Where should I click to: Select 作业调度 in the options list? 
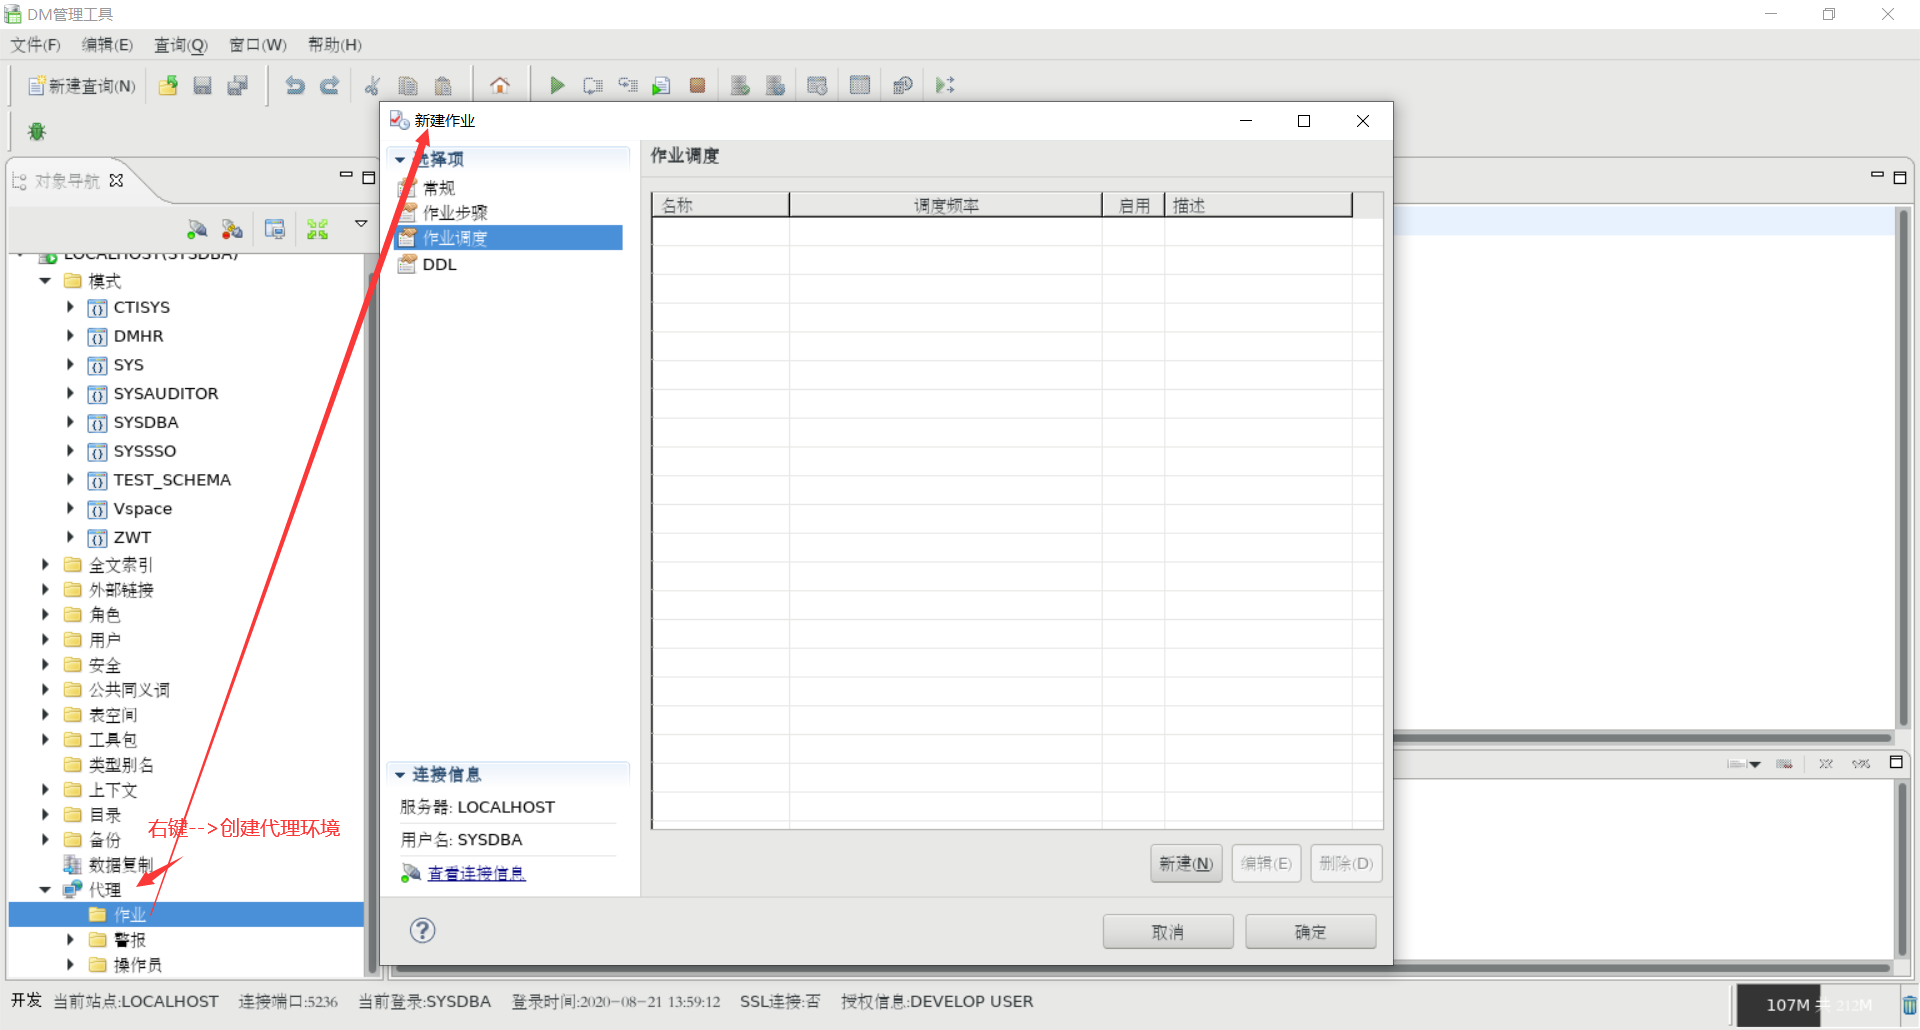509,238
